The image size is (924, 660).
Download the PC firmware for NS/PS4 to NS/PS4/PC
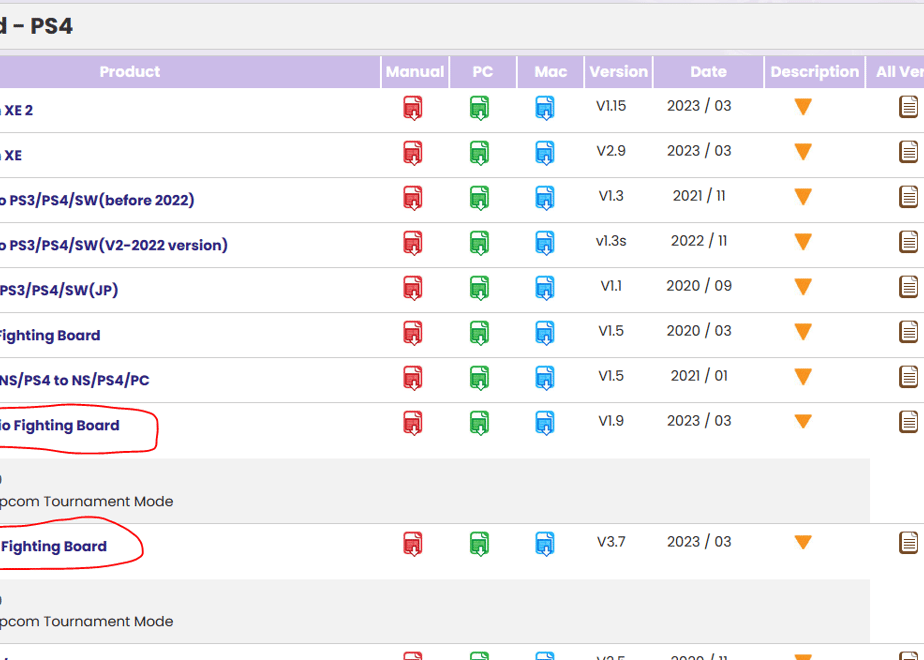click(480, 378)
